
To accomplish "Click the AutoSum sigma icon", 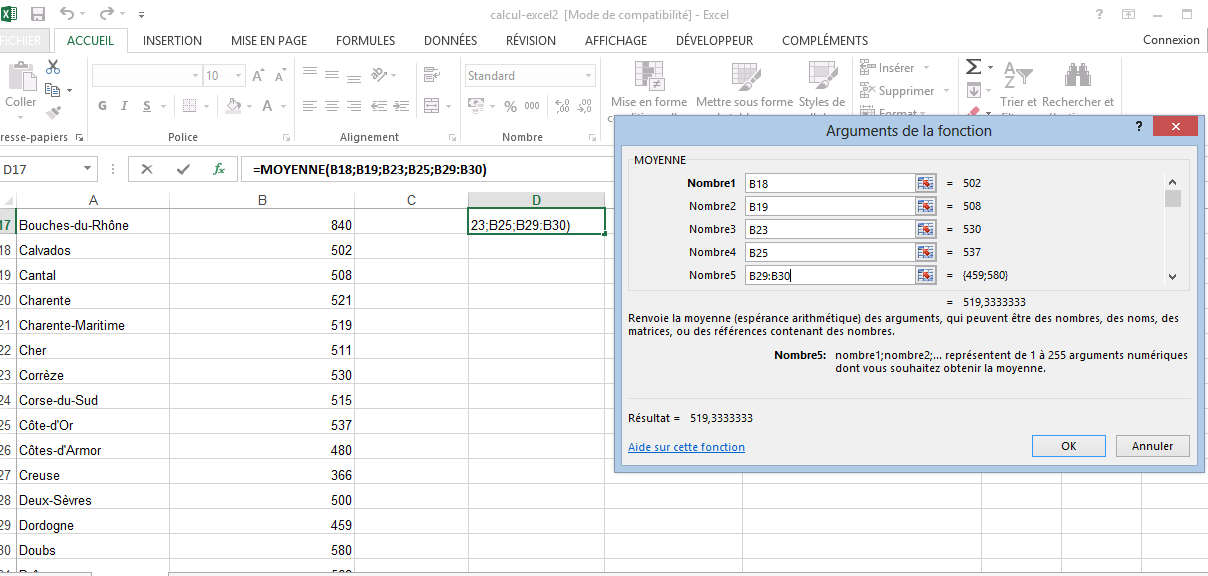I will 973,67.
